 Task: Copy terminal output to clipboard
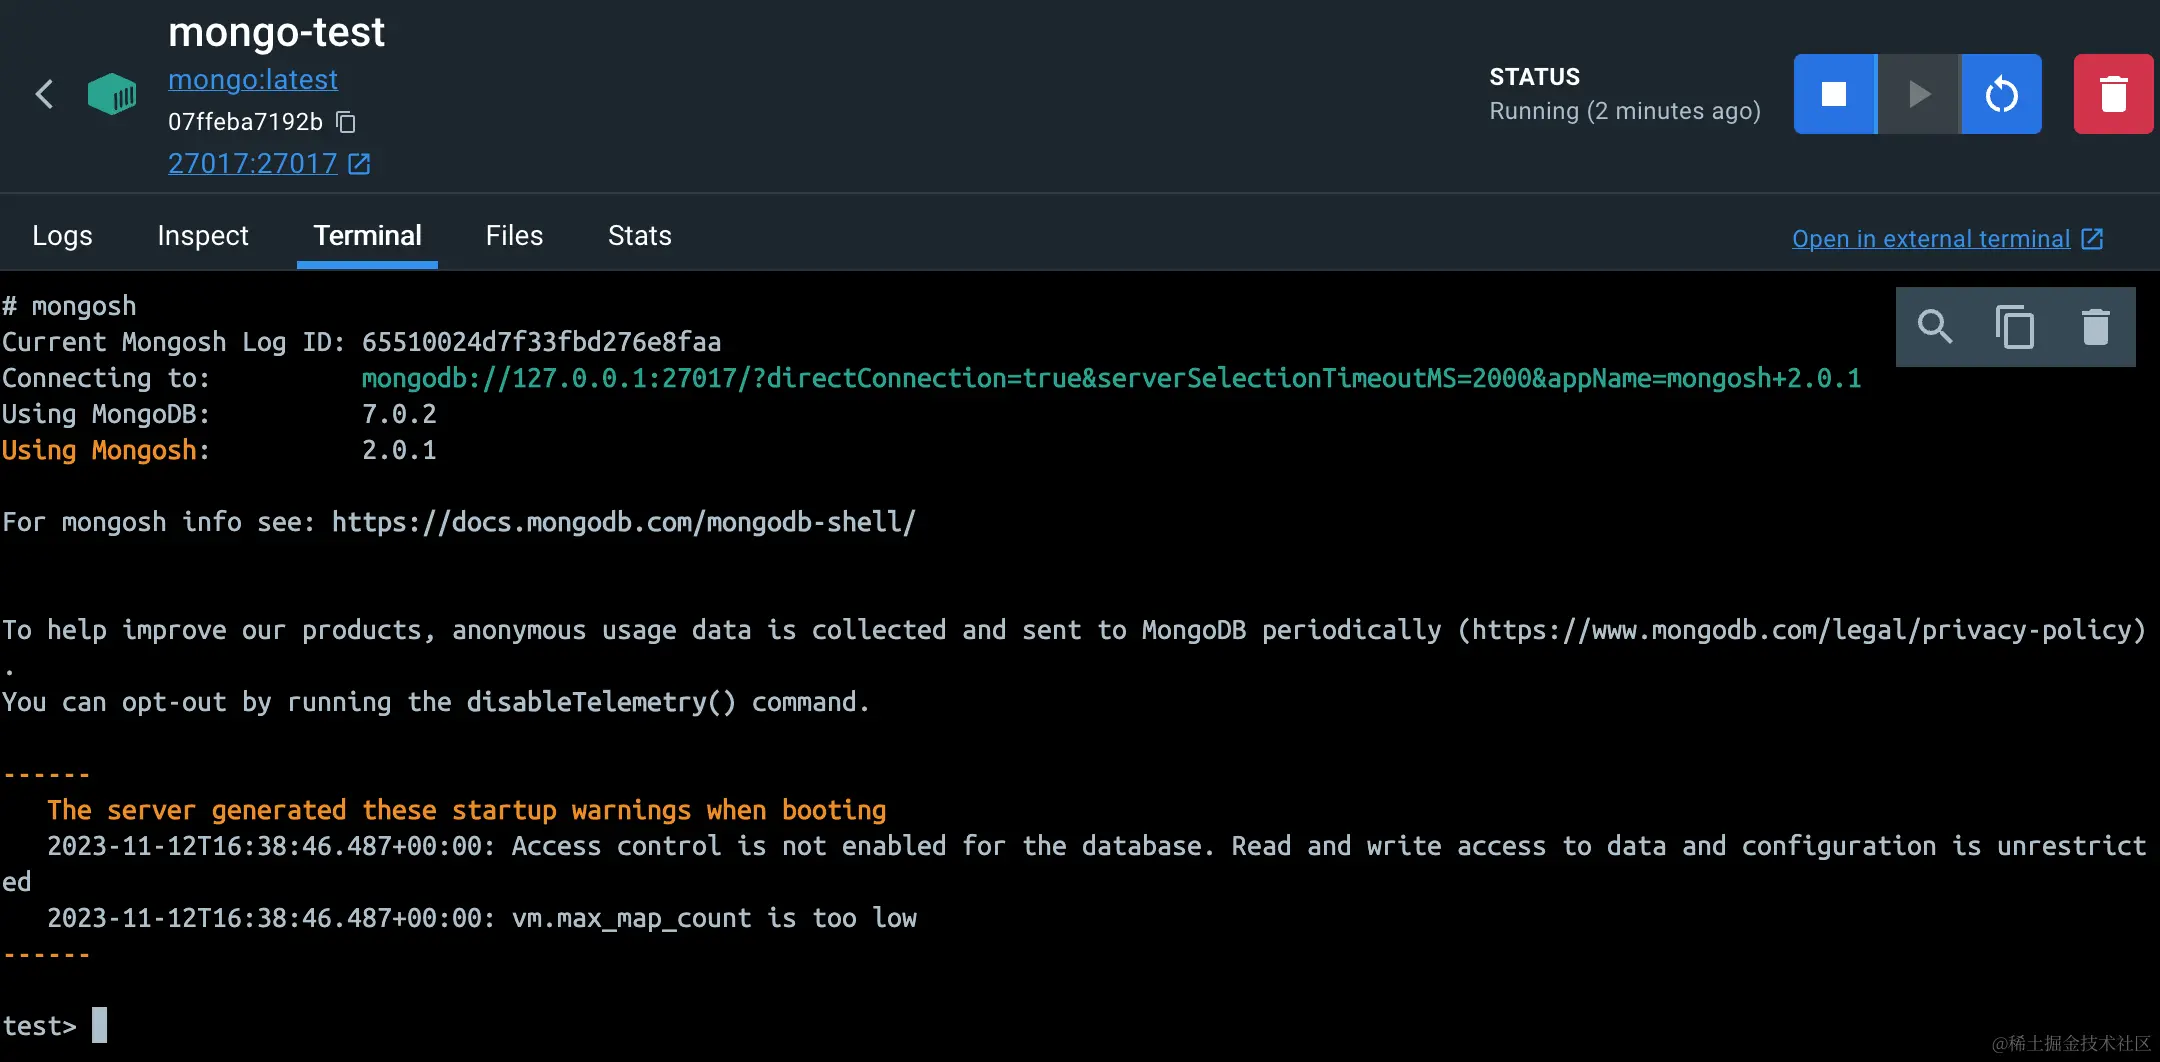(2015, 327)
